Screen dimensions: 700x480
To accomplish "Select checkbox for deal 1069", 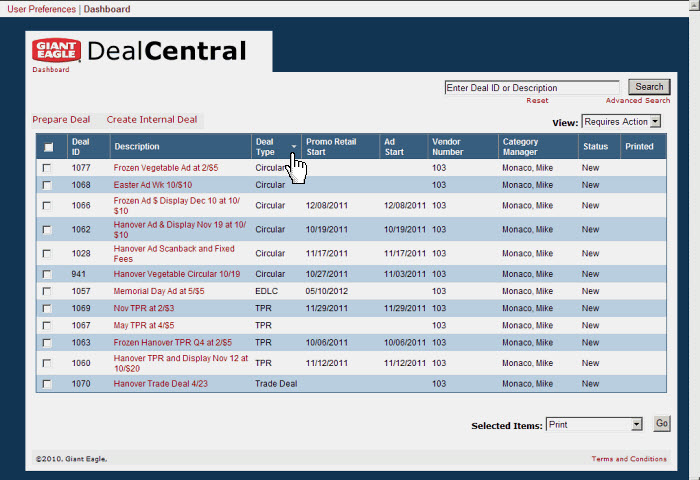I will click(x=46, y=309).
